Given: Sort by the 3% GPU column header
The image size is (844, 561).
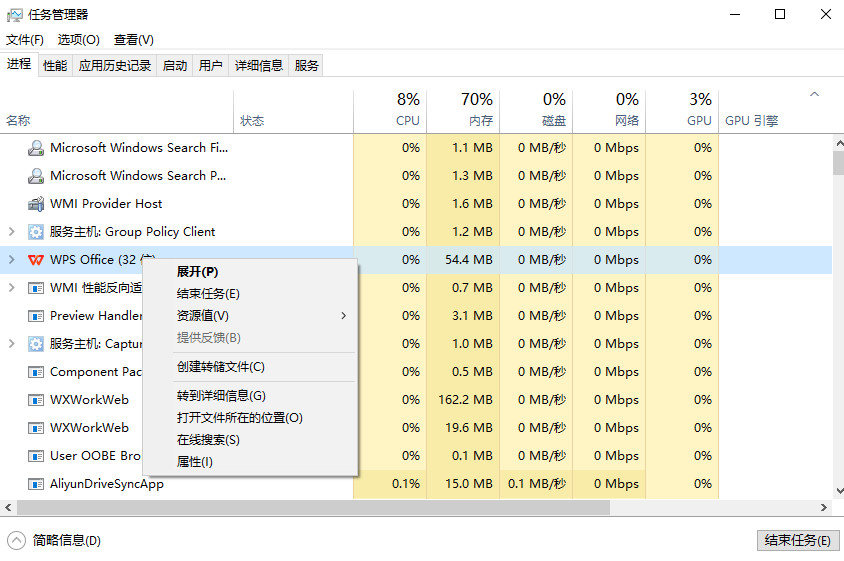Looking at the screenshot, I should click(683, 111).
